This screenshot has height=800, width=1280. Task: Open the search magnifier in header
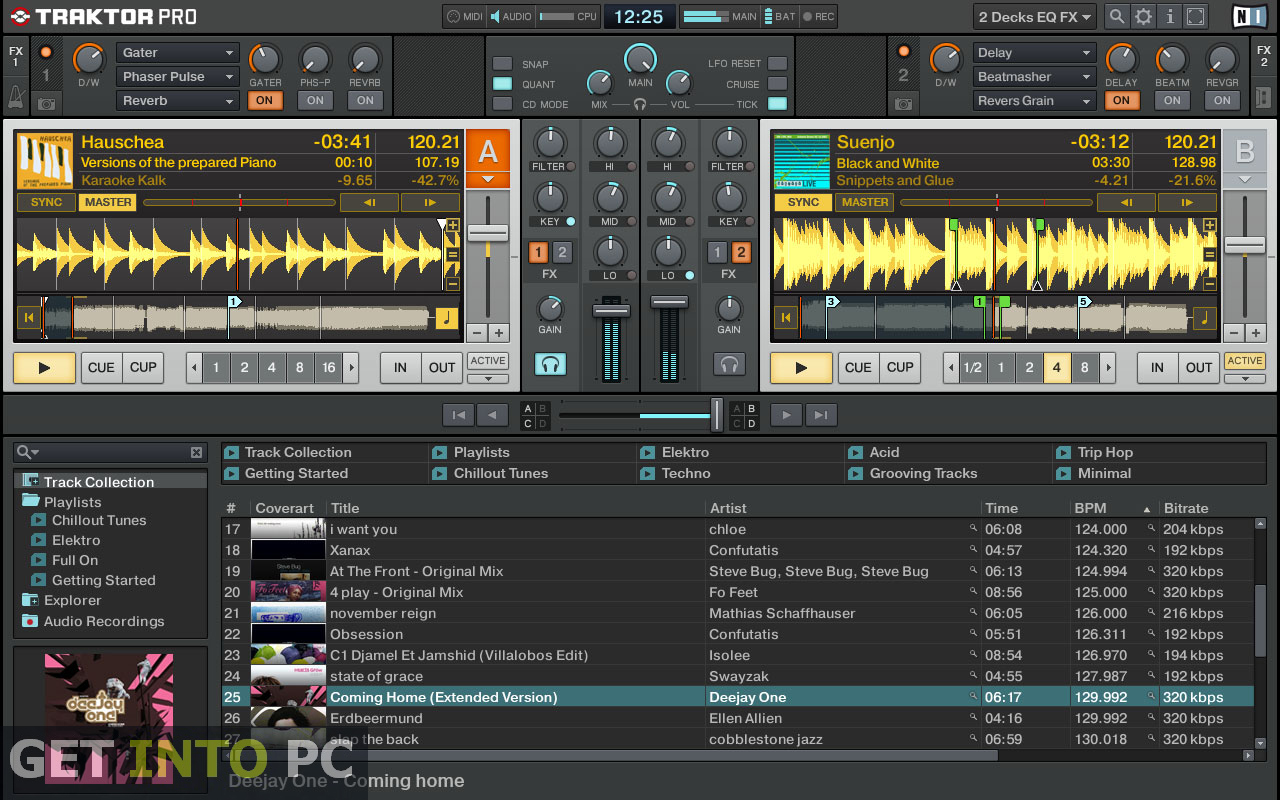click(1116, 16)
